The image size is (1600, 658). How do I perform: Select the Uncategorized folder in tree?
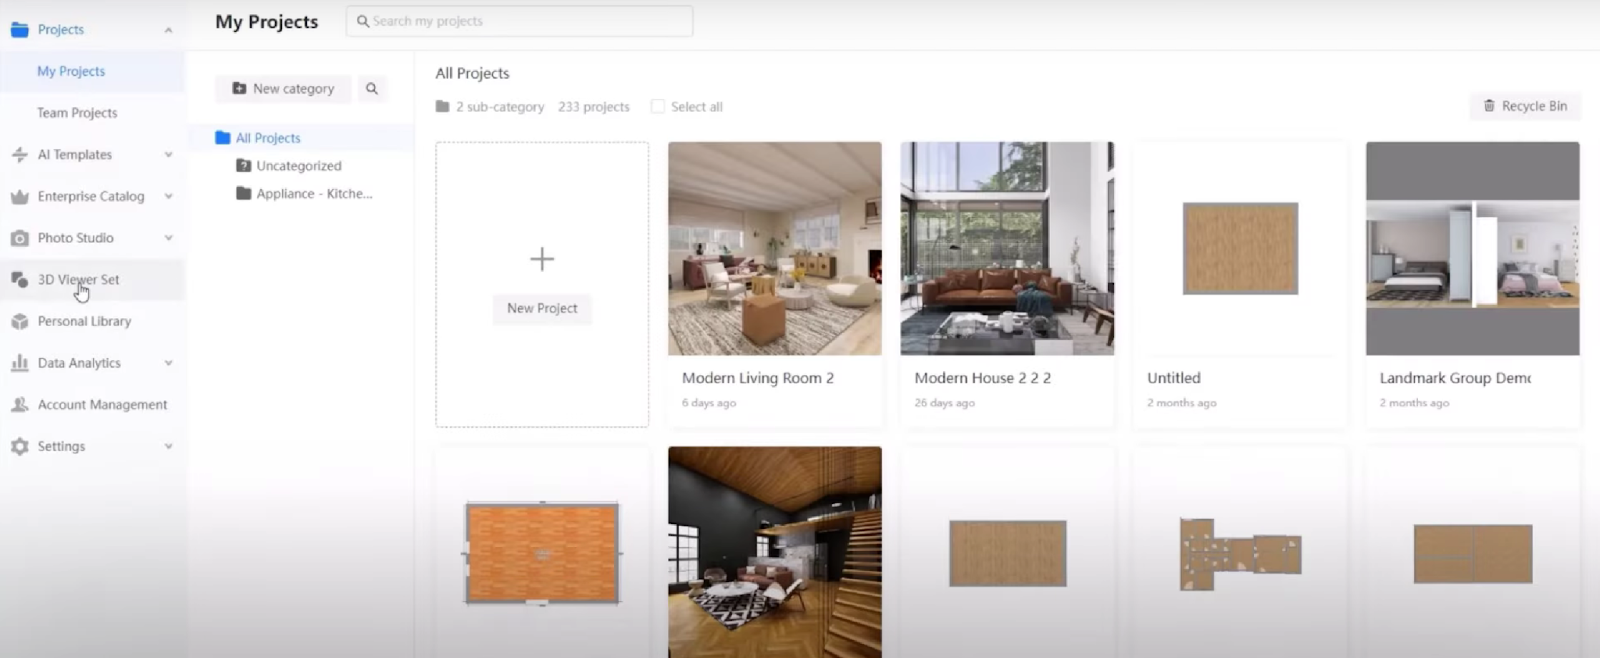tap(298, 166)
